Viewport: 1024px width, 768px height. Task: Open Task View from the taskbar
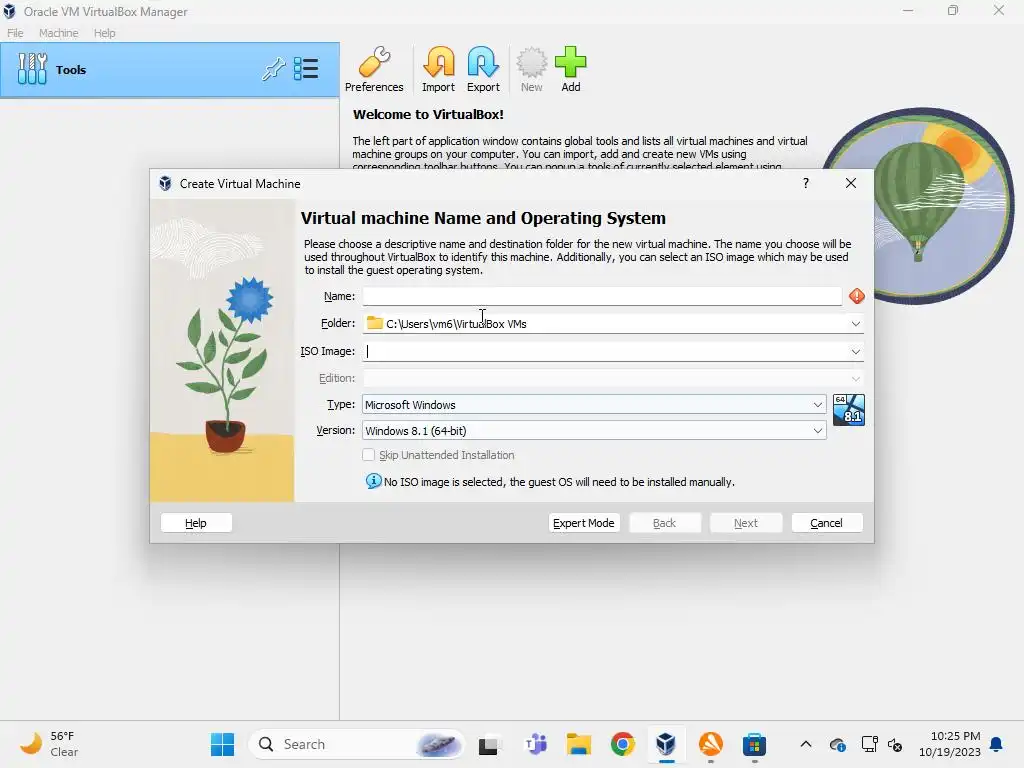(488, 744)
